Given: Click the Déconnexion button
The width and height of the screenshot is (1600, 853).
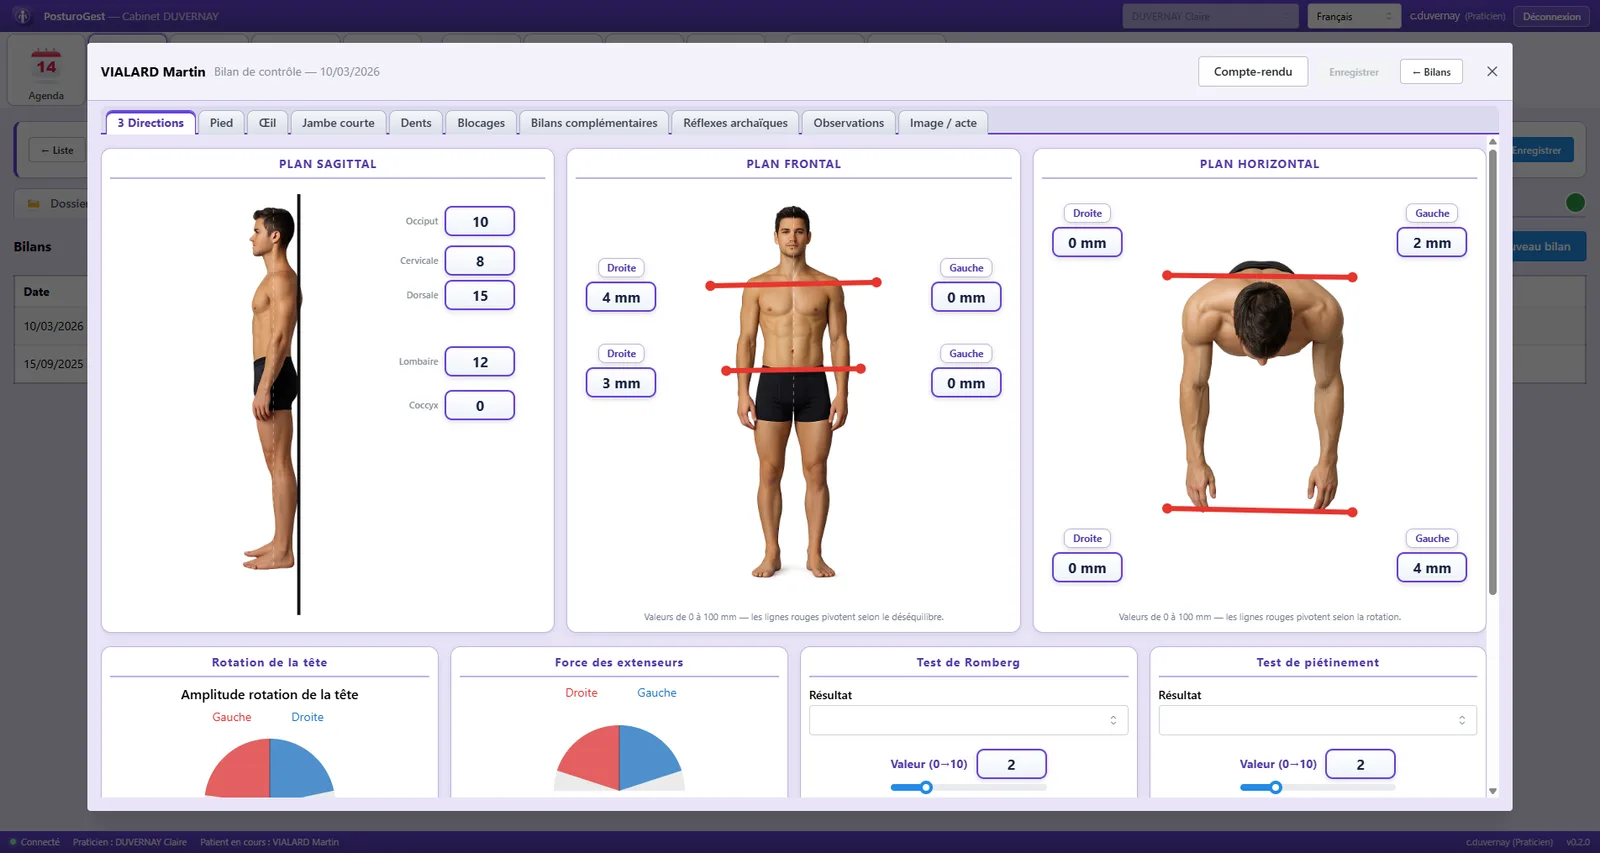Looking at the screenshot, I should [x=1551, y=16].
